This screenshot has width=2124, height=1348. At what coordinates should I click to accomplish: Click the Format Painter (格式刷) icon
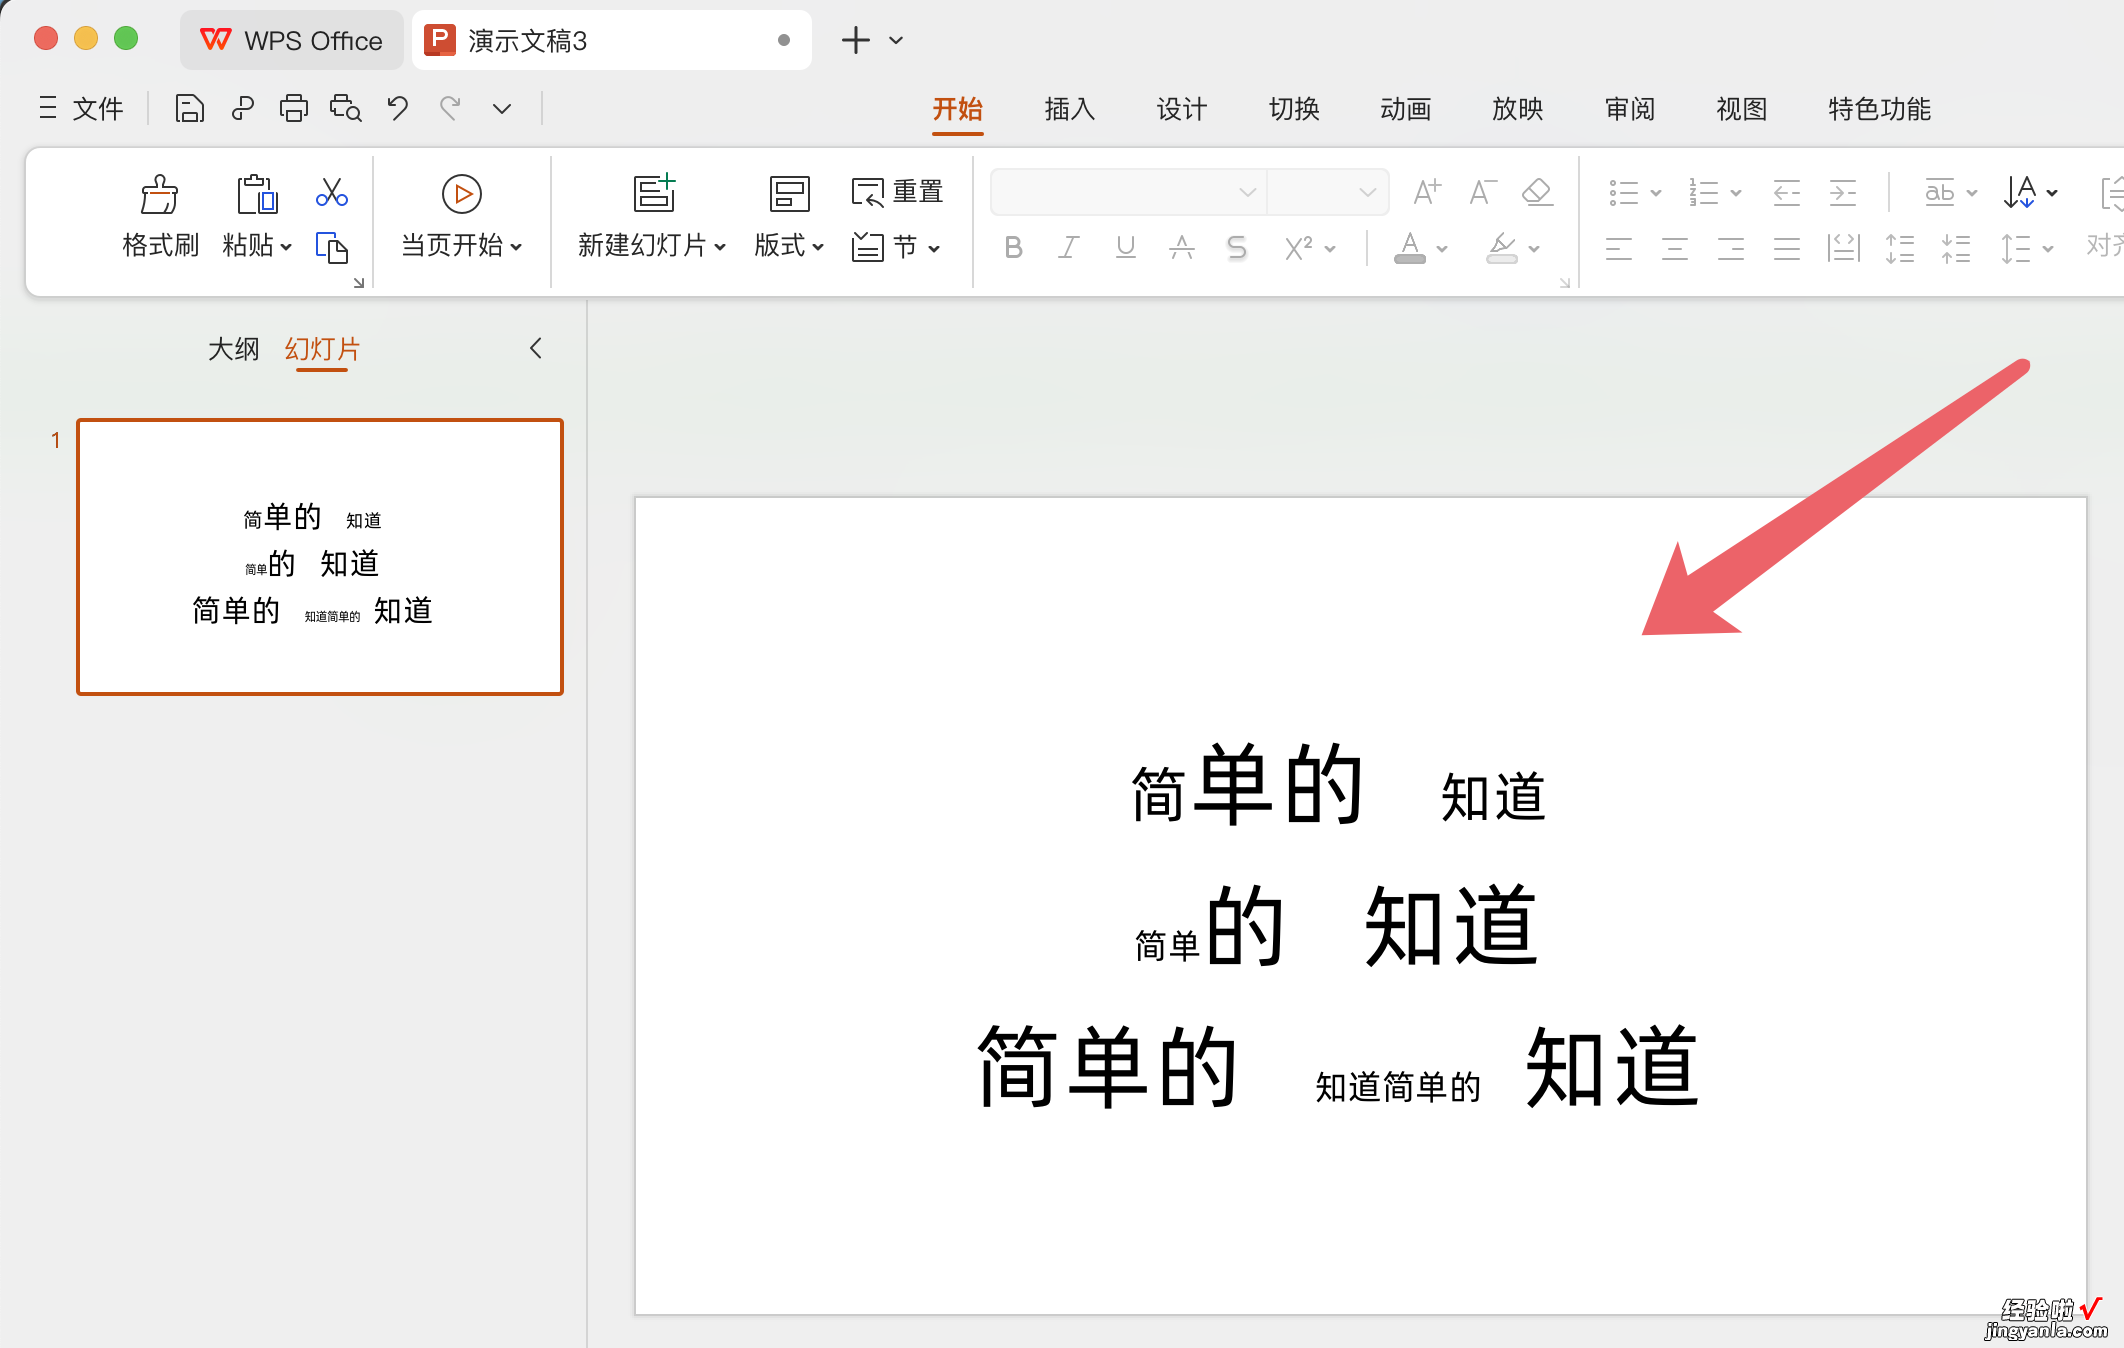pyautogui.click(x=159, y=195)
